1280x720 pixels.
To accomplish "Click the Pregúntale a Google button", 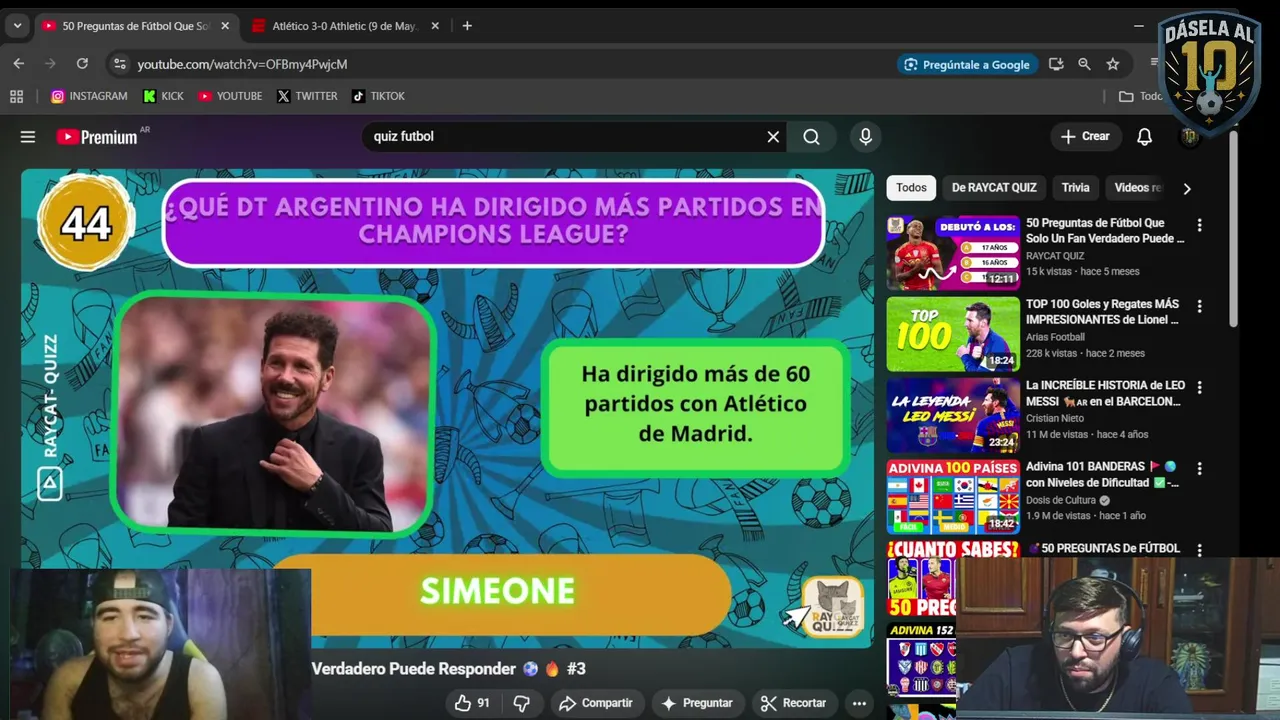I will click(x=967, y=64).
